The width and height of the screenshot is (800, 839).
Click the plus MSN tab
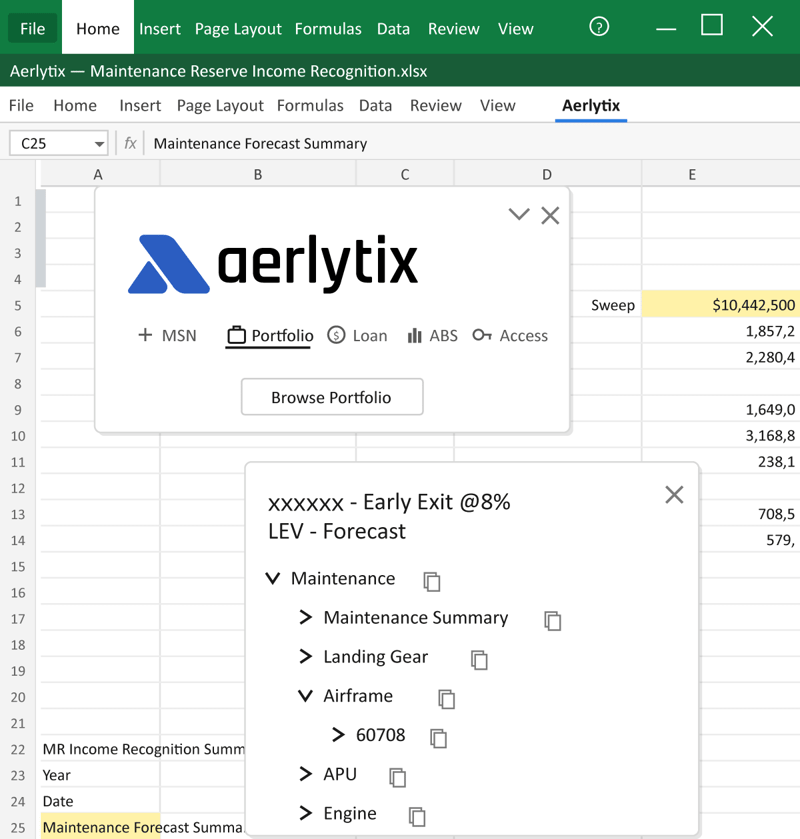click(x=167, y=335)
